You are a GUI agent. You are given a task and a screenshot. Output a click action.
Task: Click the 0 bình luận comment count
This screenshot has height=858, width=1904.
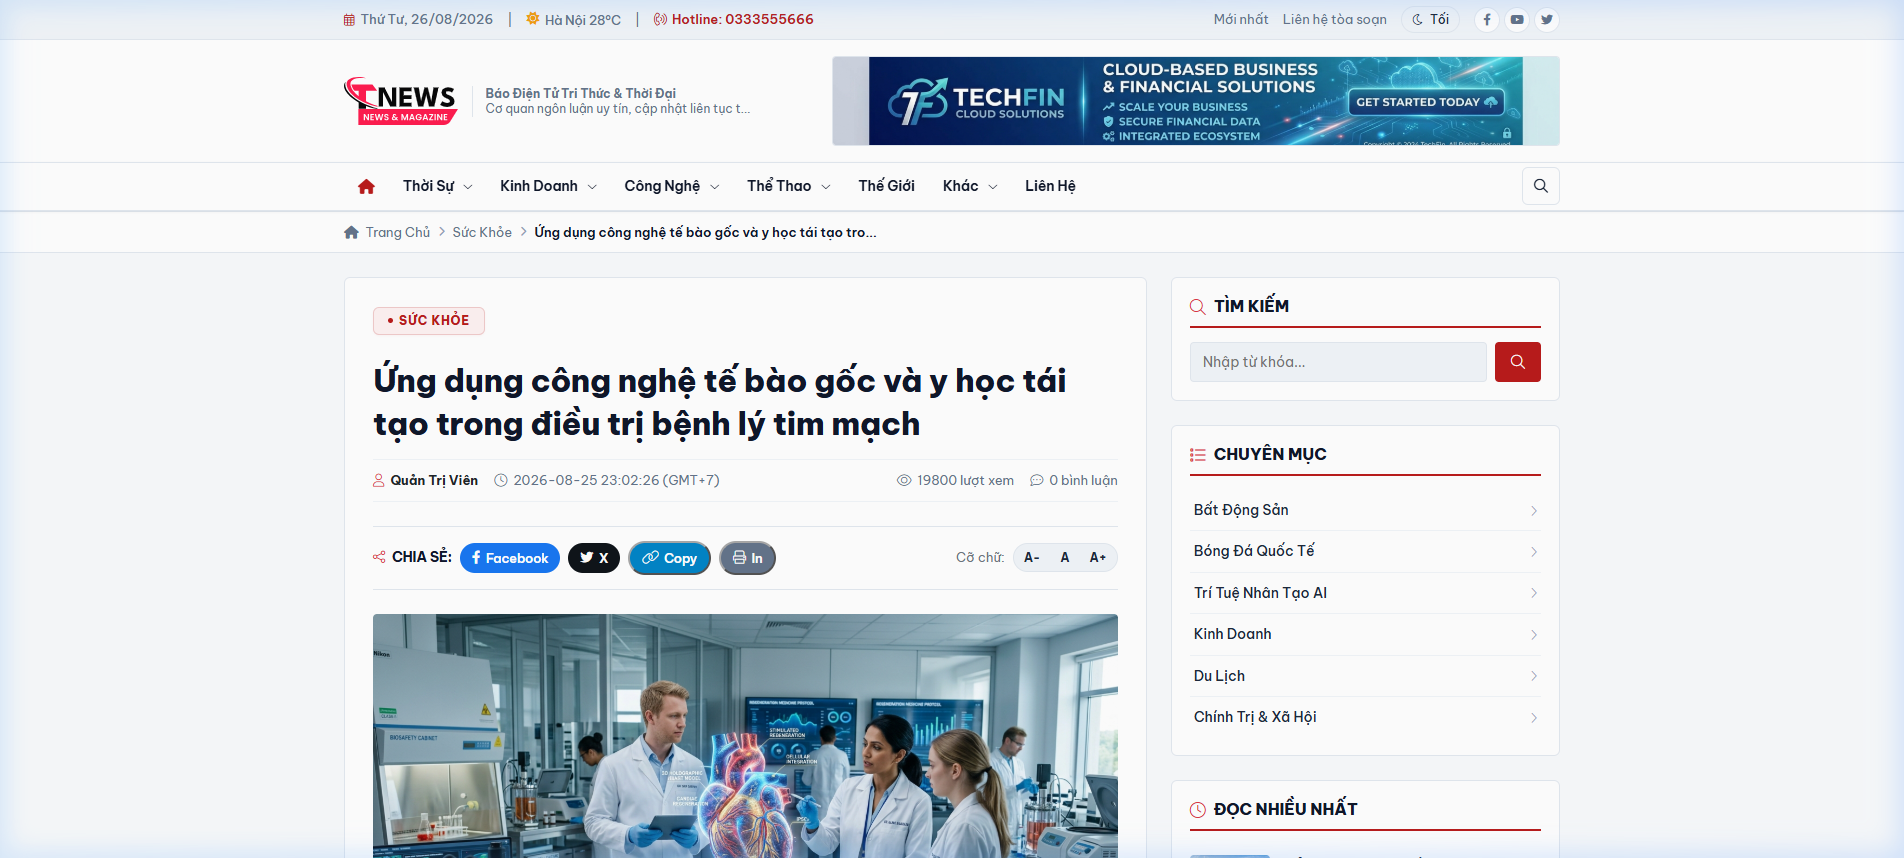point(1073,480)
